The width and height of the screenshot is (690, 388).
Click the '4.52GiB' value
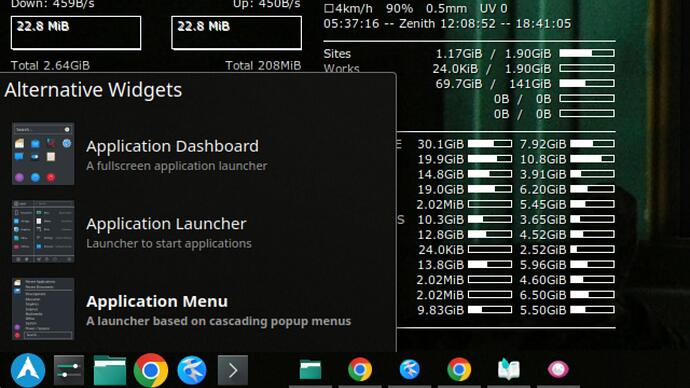pyautogui.click(x=543, y=234)
